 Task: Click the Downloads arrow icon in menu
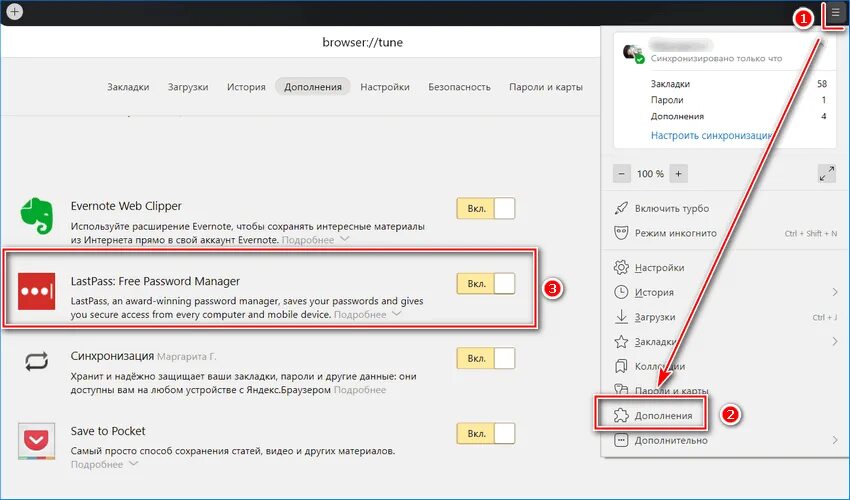[621, 317]
